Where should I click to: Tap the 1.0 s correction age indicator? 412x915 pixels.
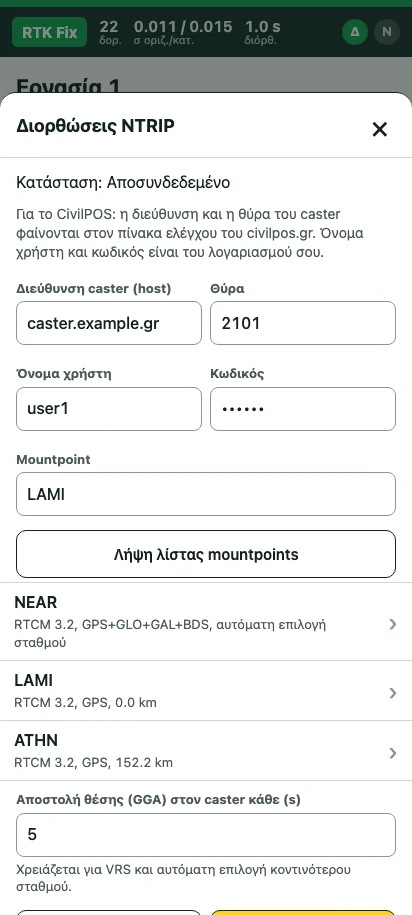[x=262, y=32]
